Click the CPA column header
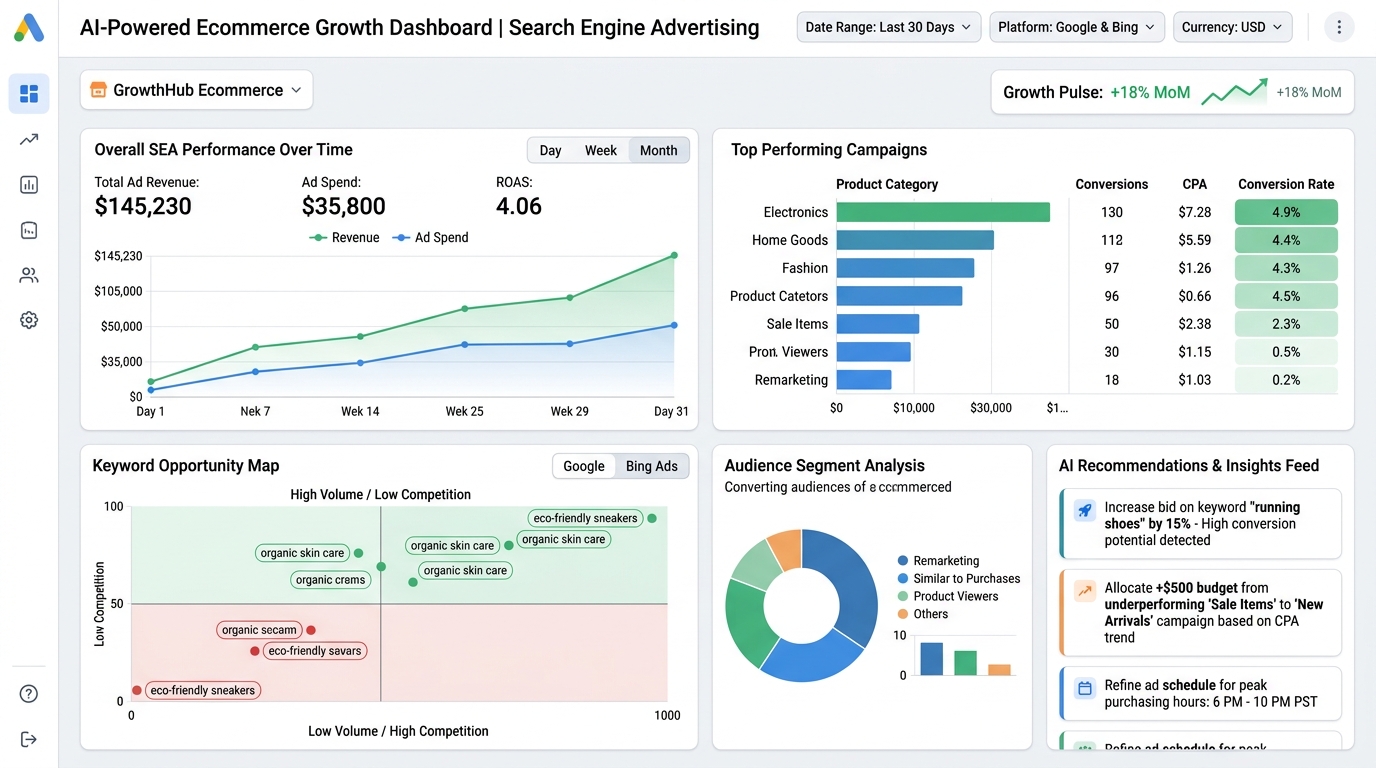 tap(1195, 184)
